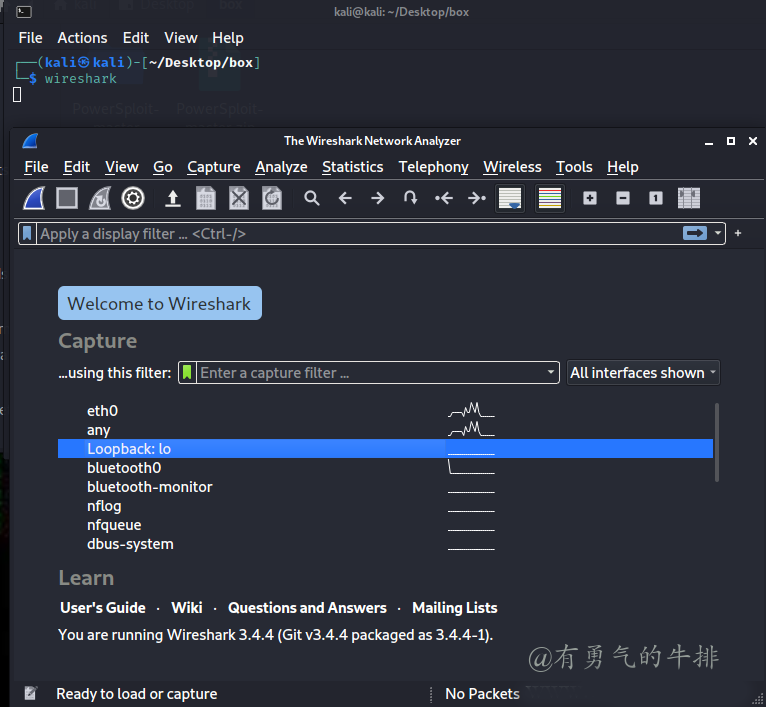Open Mailing Lists link
This screenshot has height=707, width=766.
point(455,608)
